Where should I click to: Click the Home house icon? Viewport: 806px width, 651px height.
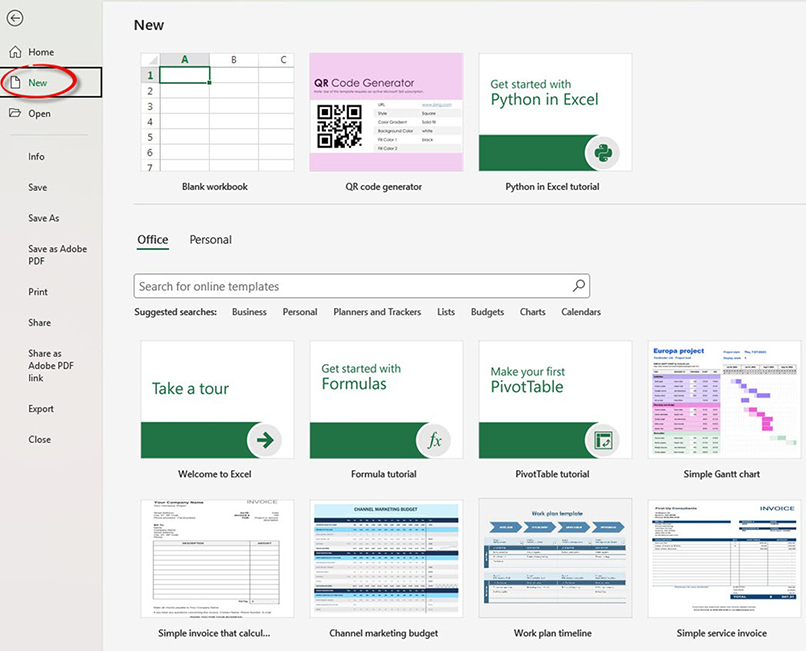tap(15, 52)
